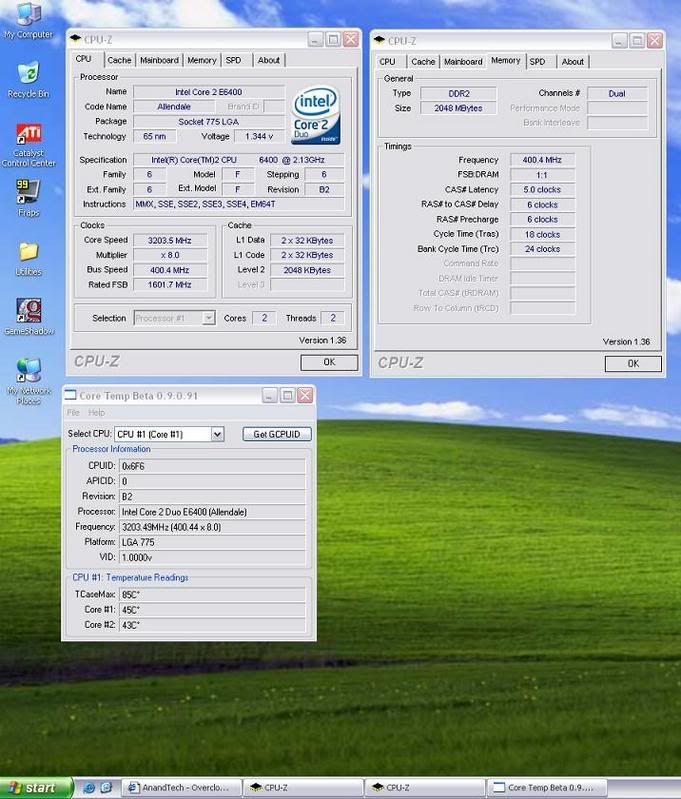Open About tab in right CPU-Z window

click(572, 62)
